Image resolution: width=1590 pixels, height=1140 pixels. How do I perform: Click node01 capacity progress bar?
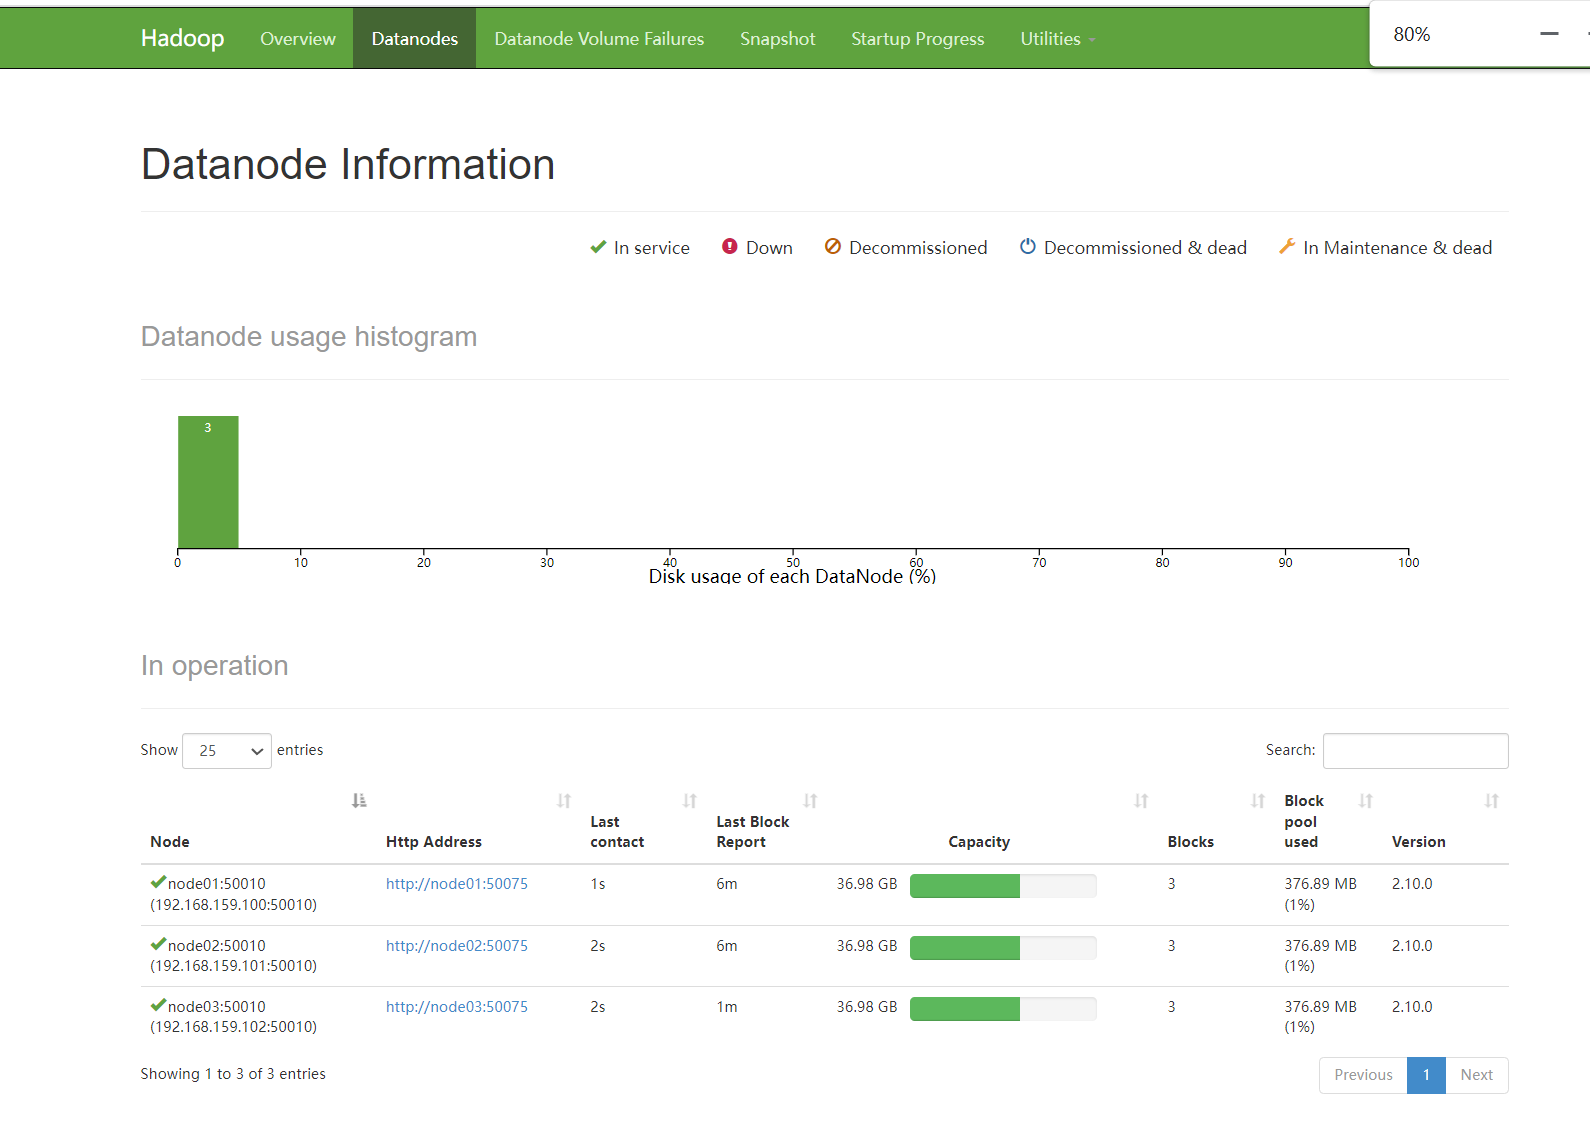click(x=1003, y=886)
